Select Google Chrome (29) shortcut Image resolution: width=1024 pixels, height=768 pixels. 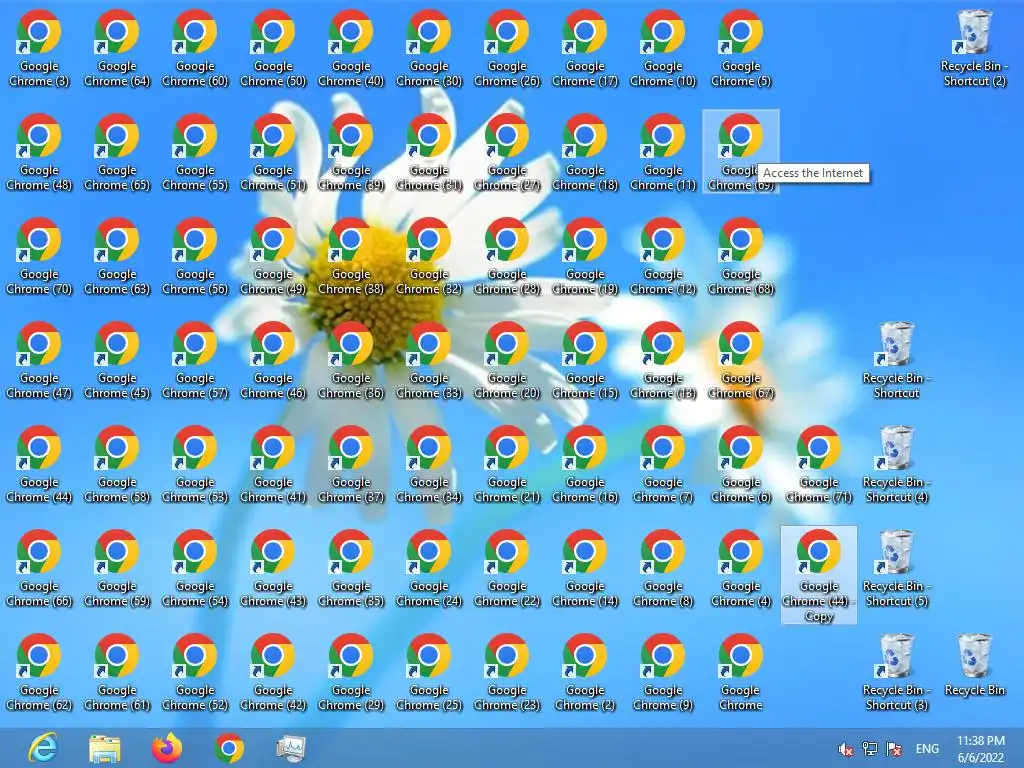(x=351, y=672)
